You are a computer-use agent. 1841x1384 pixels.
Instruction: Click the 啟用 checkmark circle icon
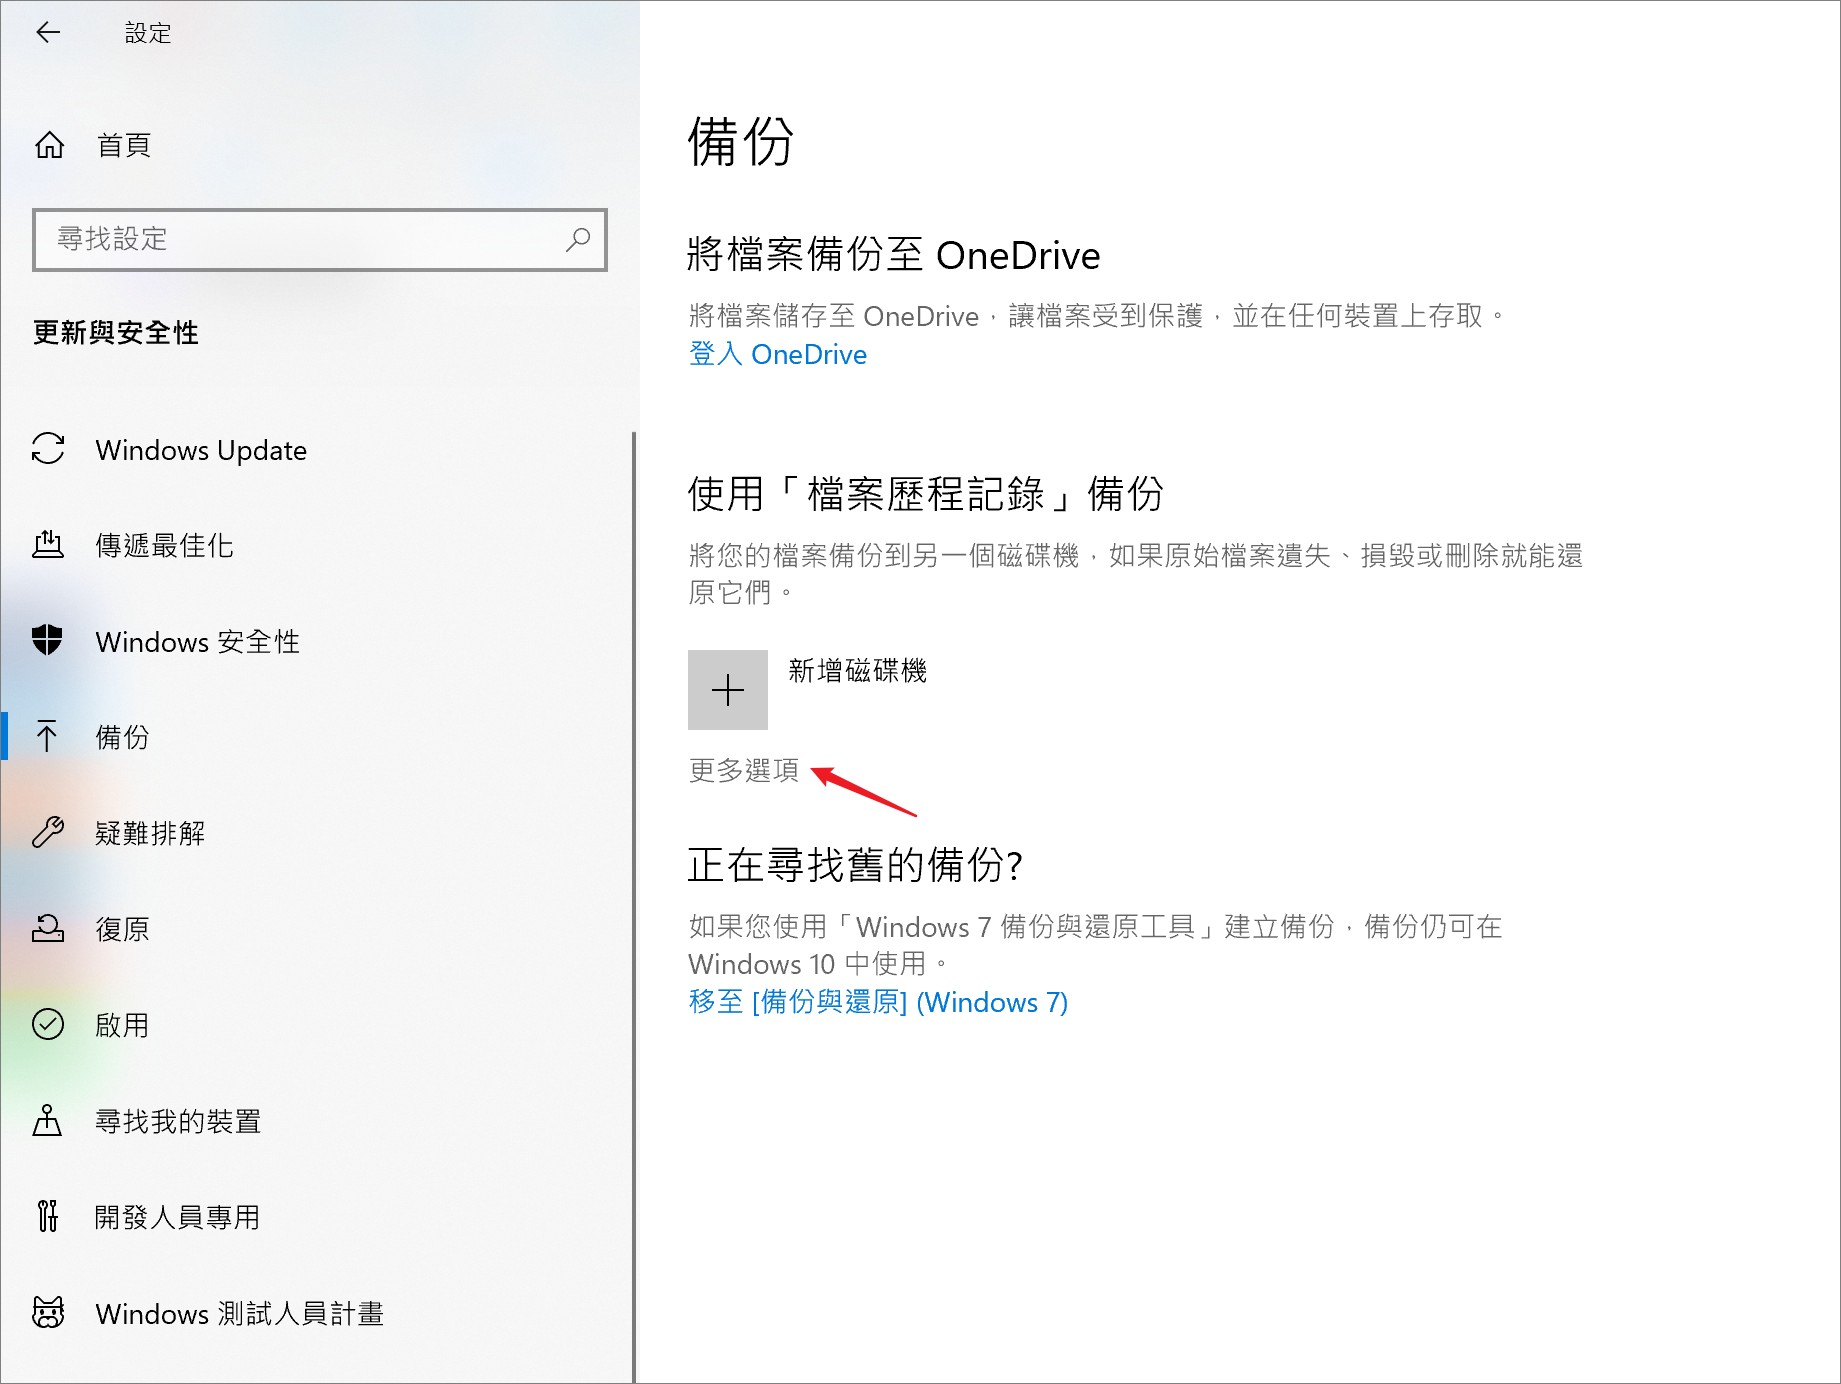click(x=48, y=1024)
